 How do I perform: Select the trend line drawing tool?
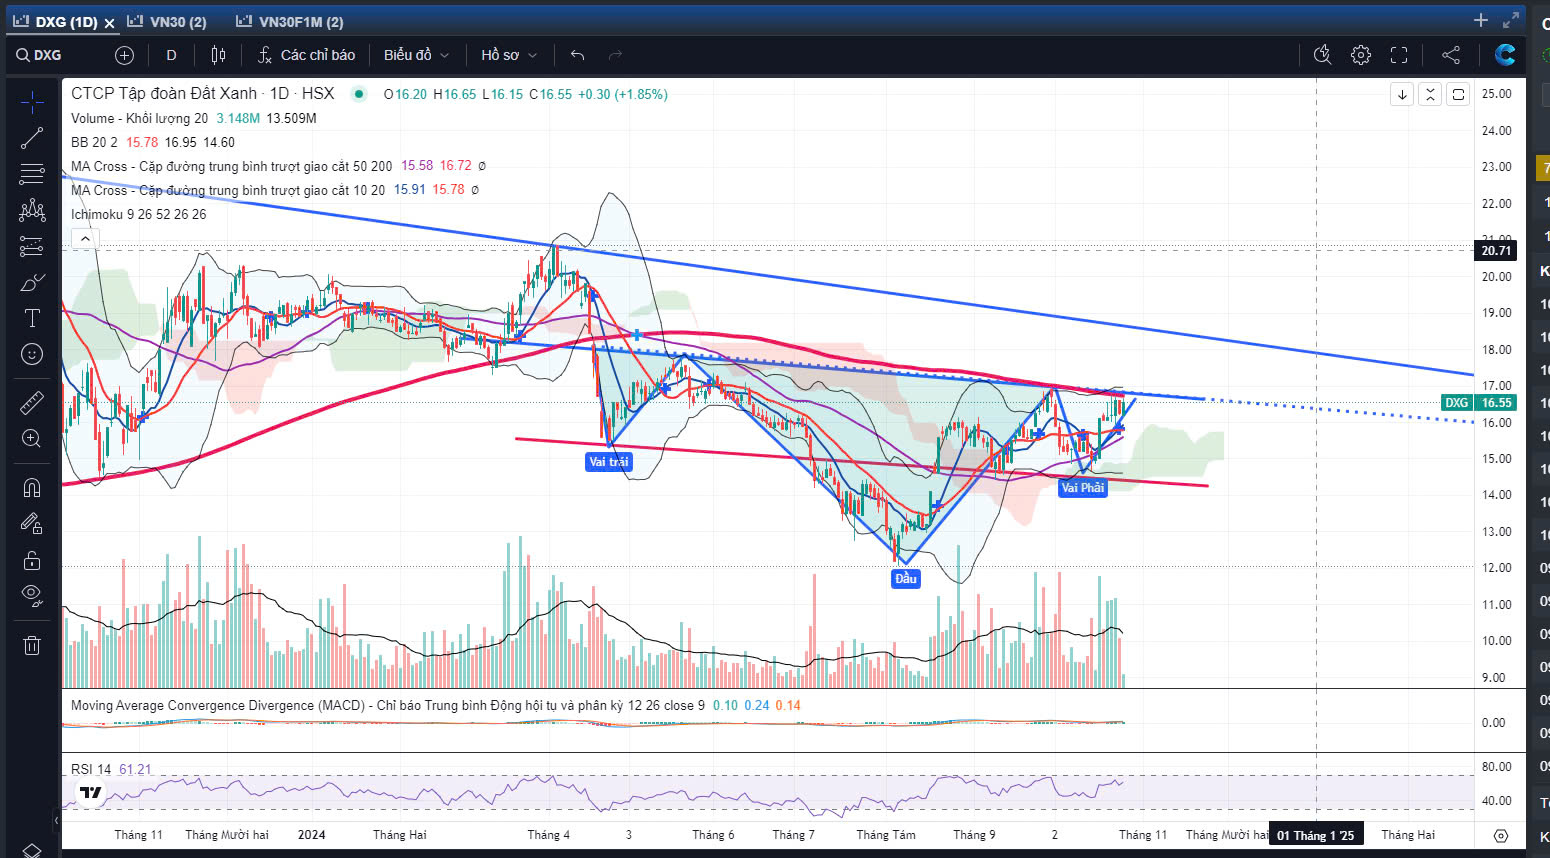[32, 138]
